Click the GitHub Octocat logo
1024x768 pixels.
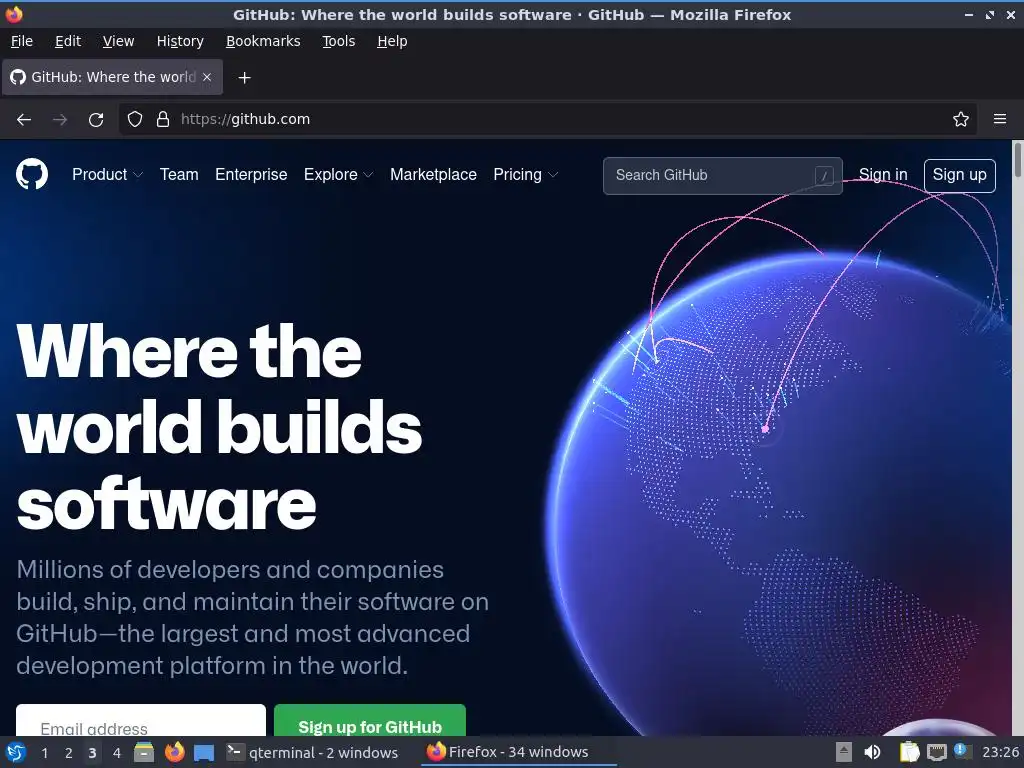(32, 174)
